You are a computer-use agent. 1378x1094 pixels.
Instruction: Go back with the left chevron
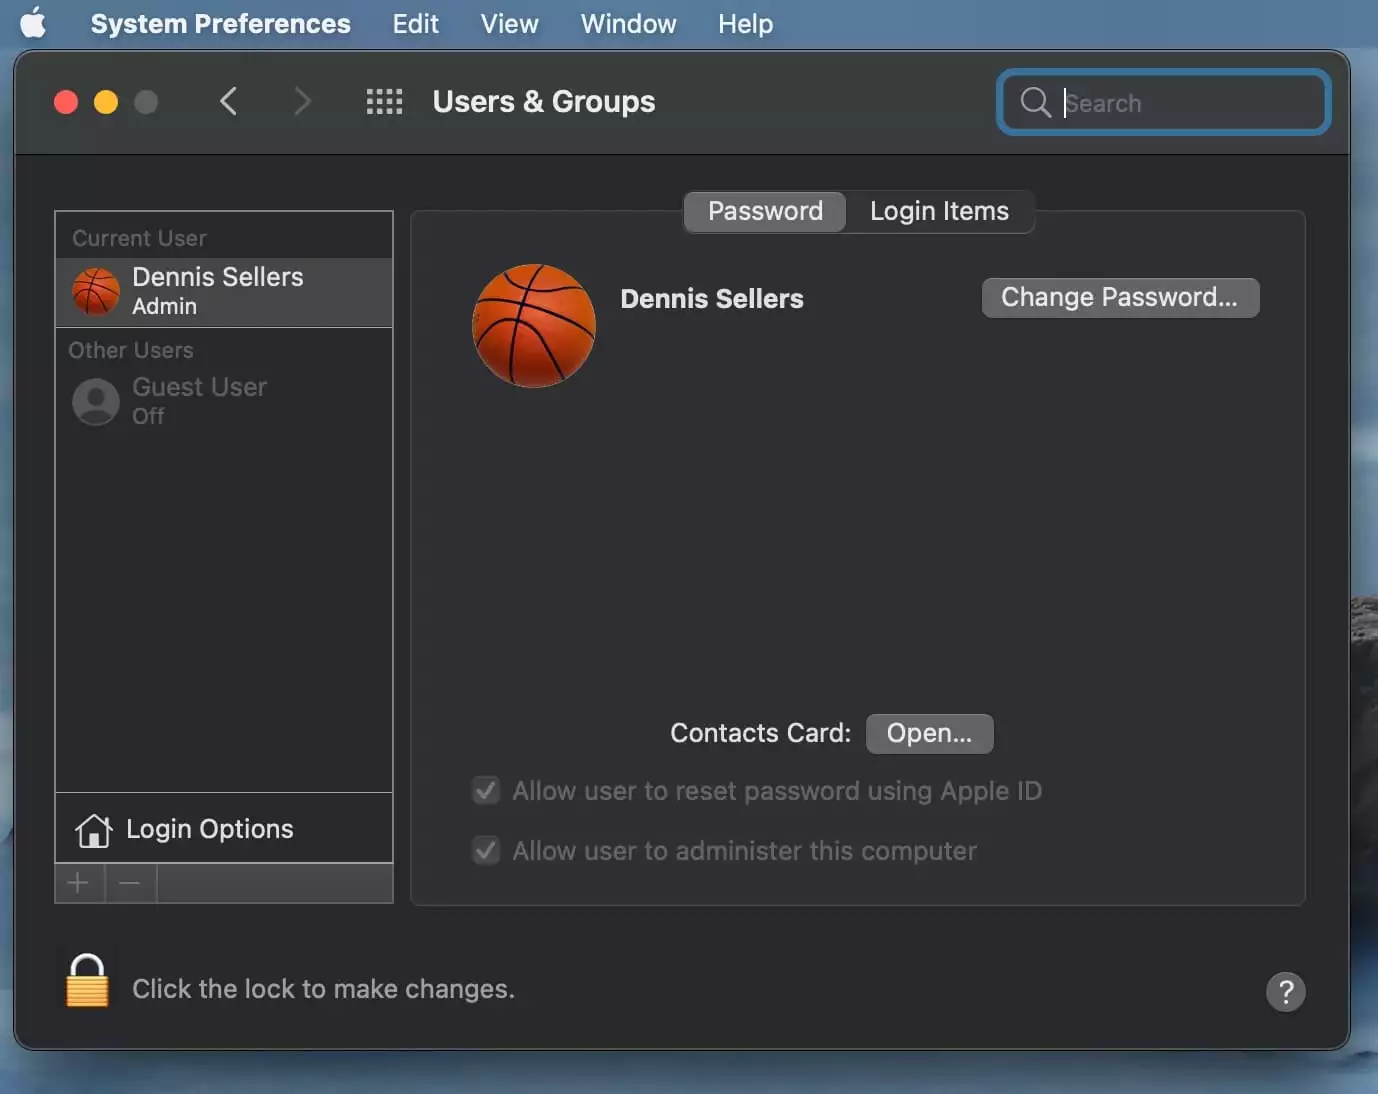point(228,101)
